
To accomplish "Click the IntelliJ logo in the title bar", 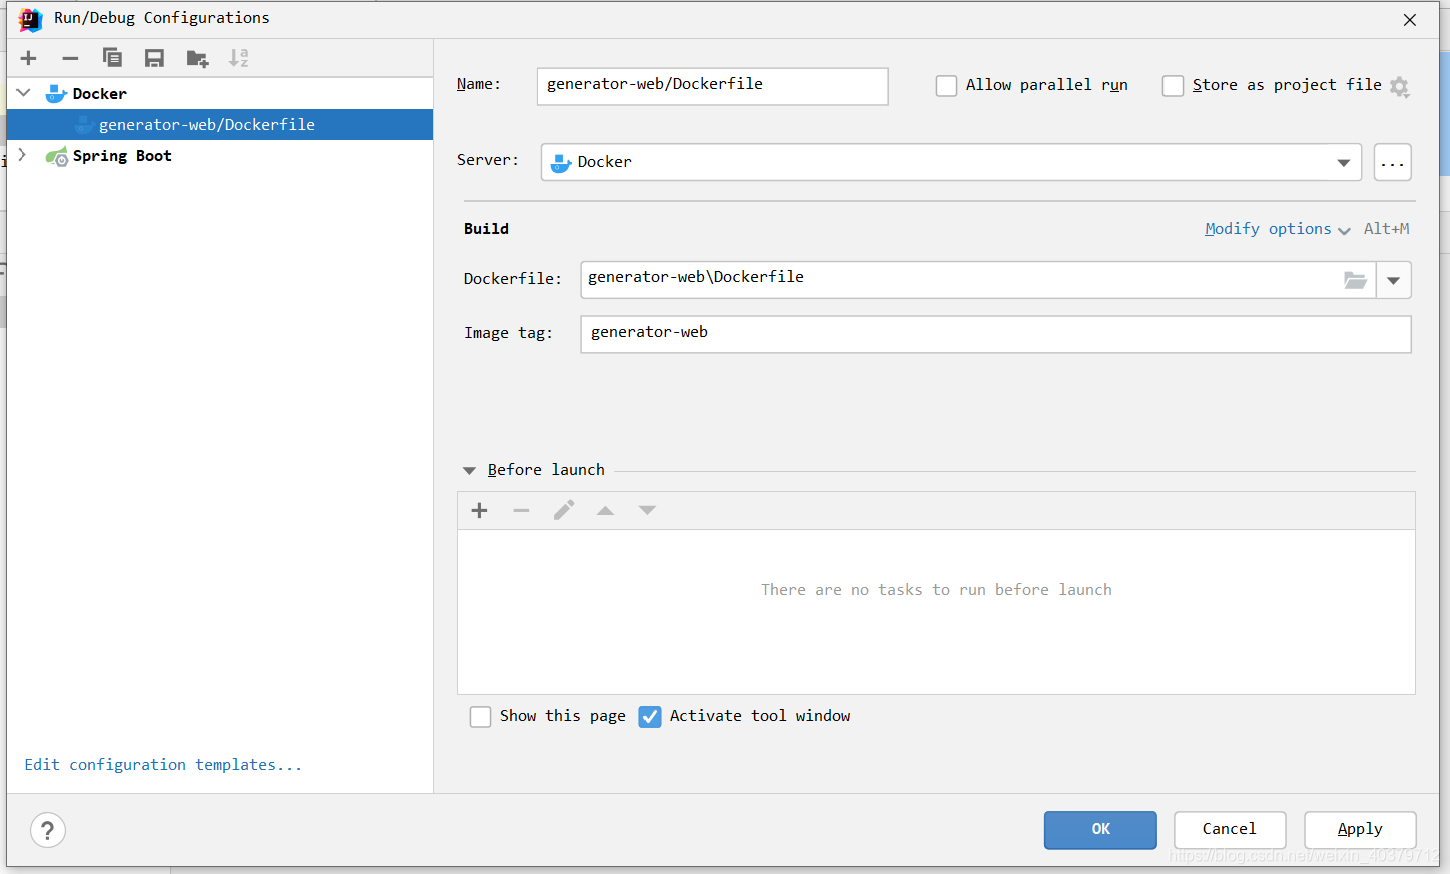I will (30, 19).
